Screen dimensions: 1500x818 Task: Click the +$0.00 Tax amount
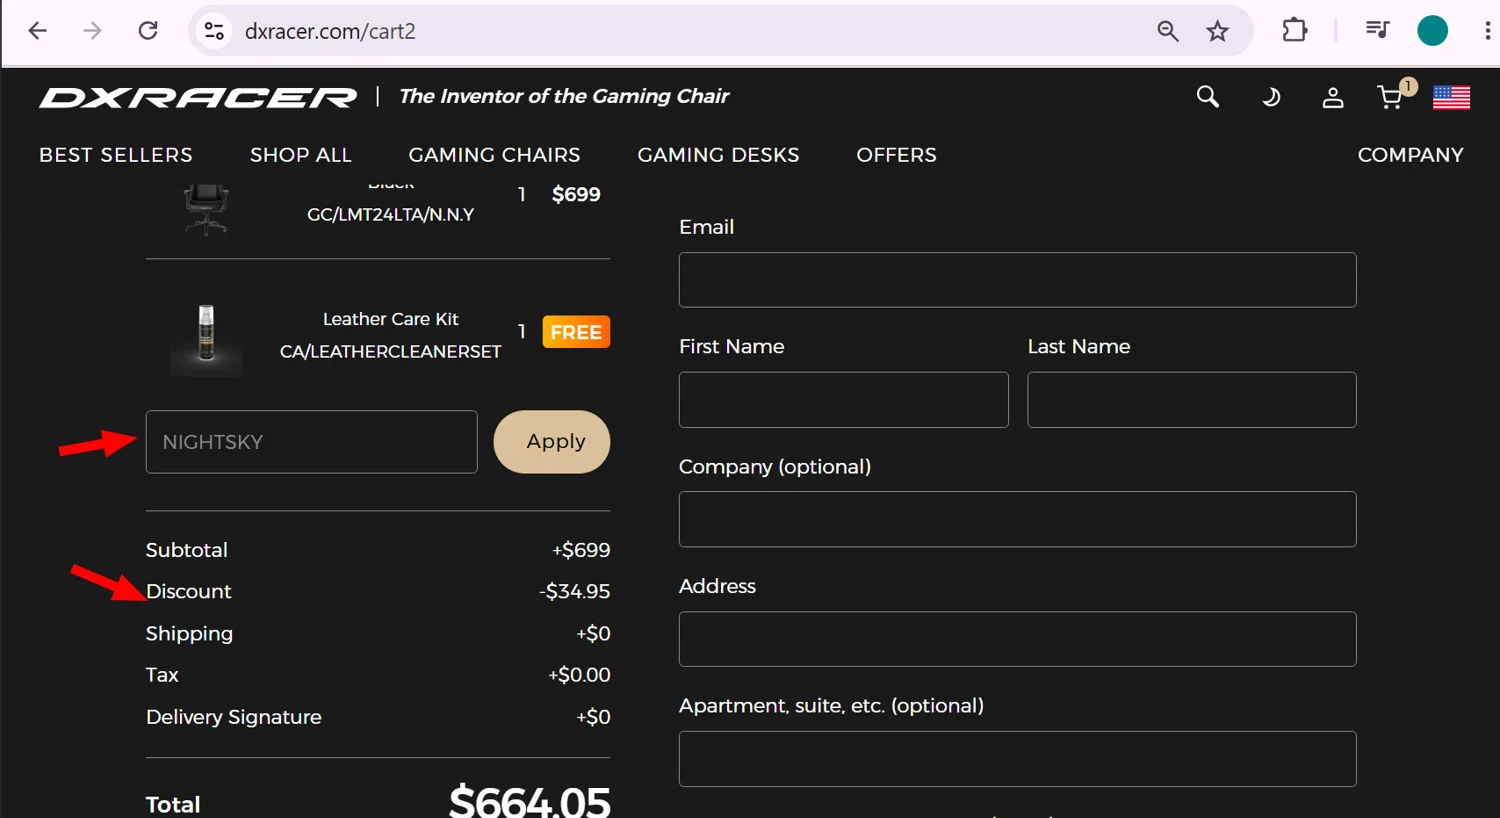tap(579, 675)
